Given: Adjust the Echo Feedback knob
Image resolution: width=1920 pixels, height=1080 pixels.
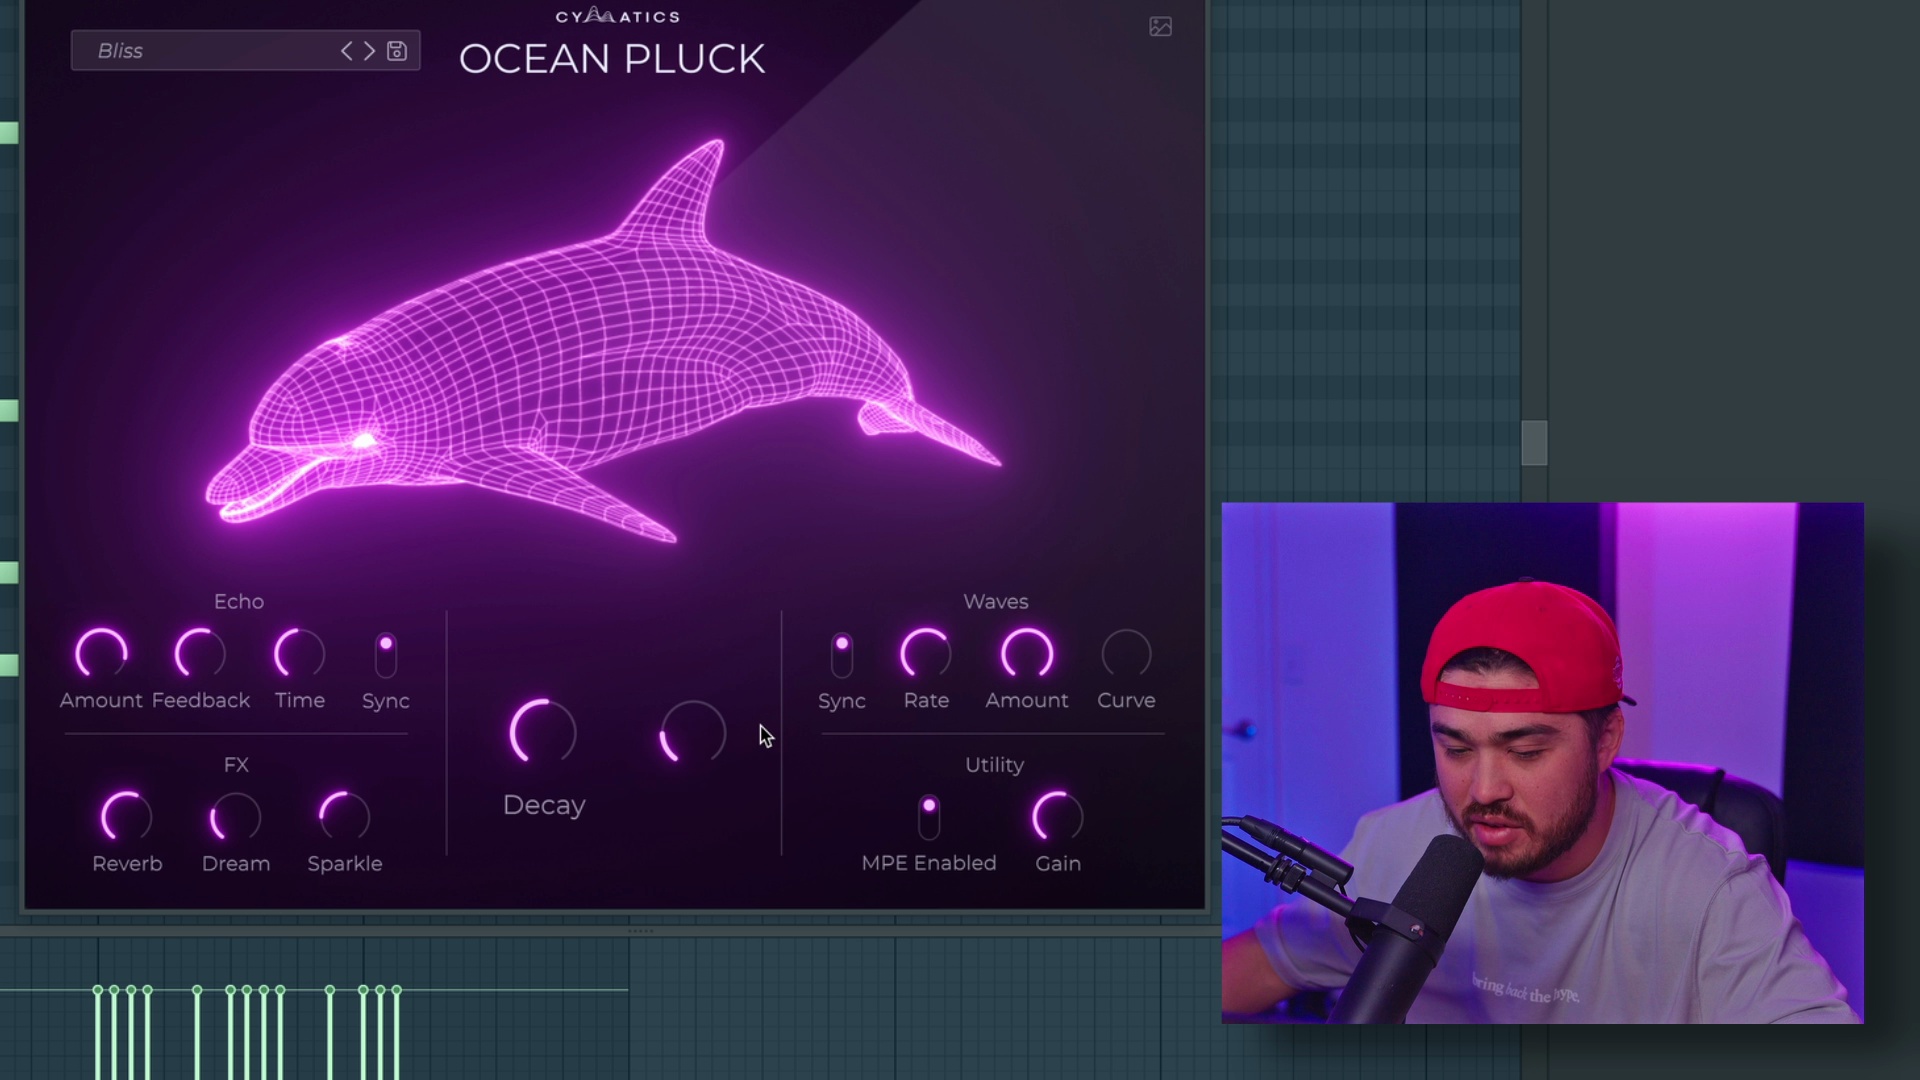Looking at the screenshot, I should 200,654.
